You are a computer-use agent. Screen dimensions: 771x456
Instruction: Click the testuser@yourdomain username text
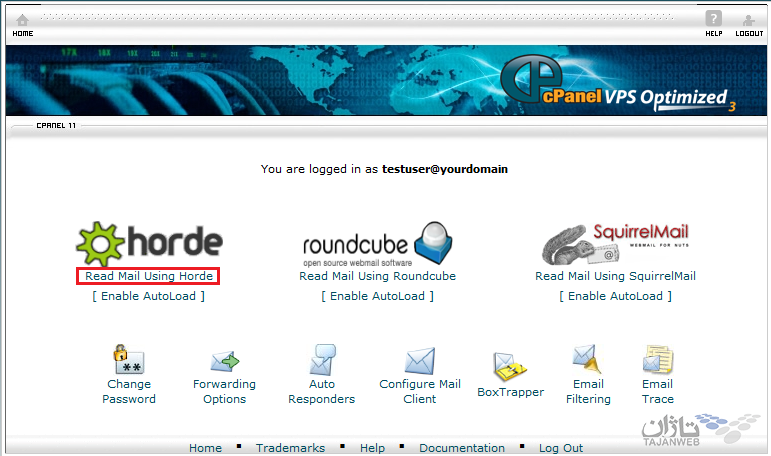point(445,169)
